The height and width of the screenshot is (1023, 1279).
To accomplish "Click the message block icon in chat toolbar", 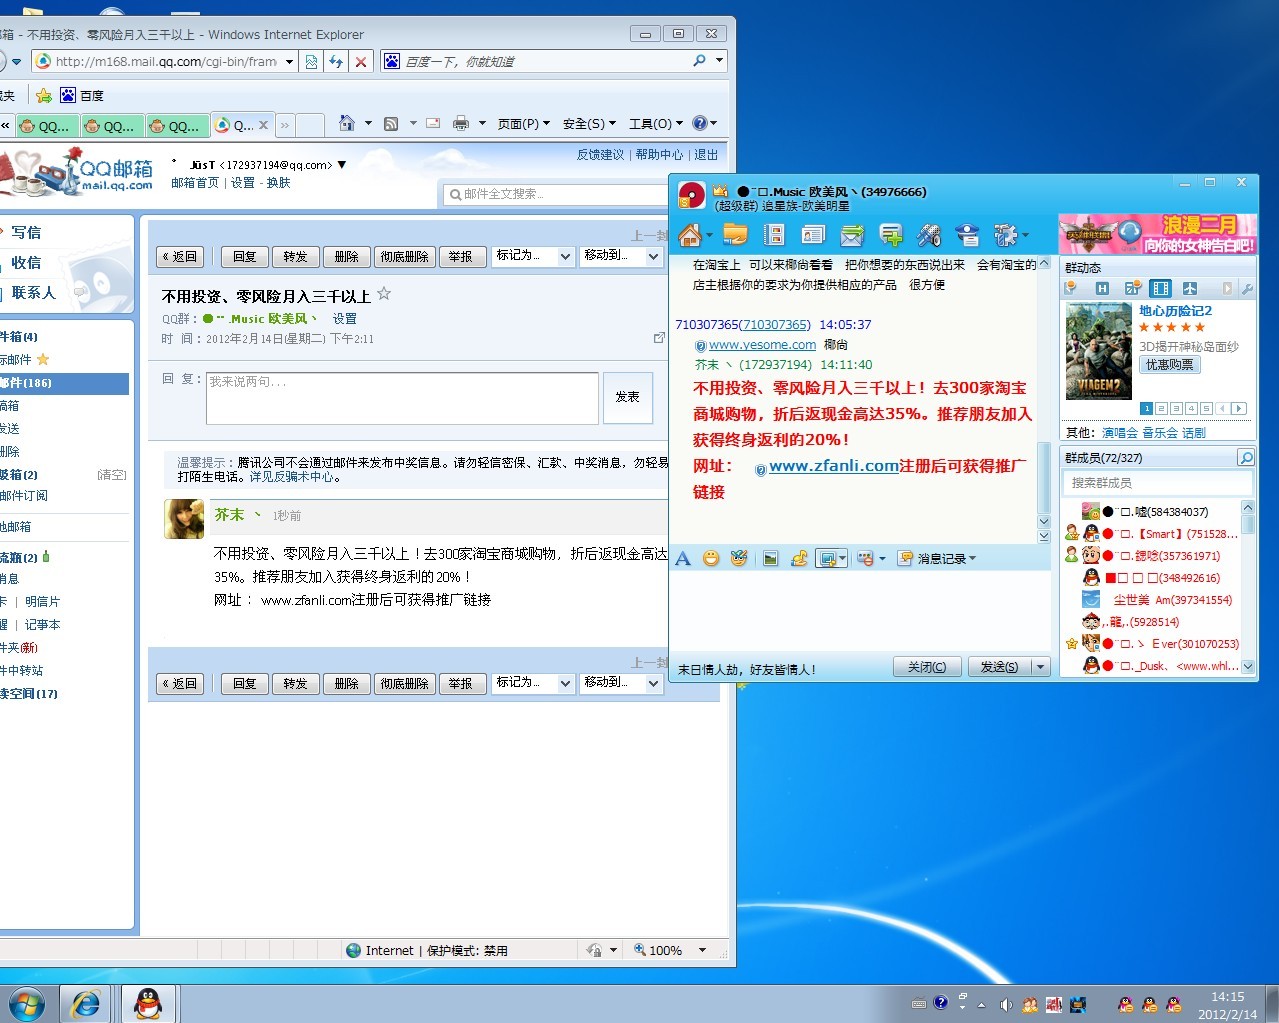I will [866, 558].
